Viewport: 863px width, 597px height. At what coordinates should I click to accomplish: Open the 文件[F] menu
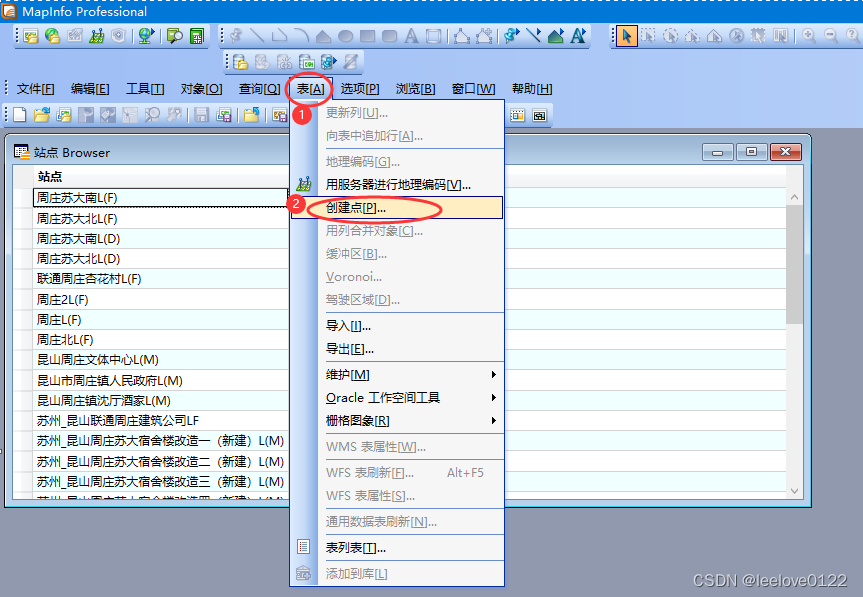[x=35, y=89]
